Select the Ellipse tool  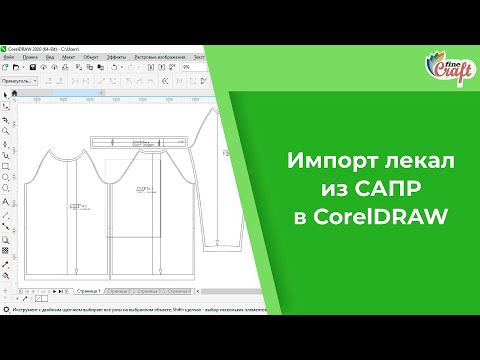[x=6, y=177]
